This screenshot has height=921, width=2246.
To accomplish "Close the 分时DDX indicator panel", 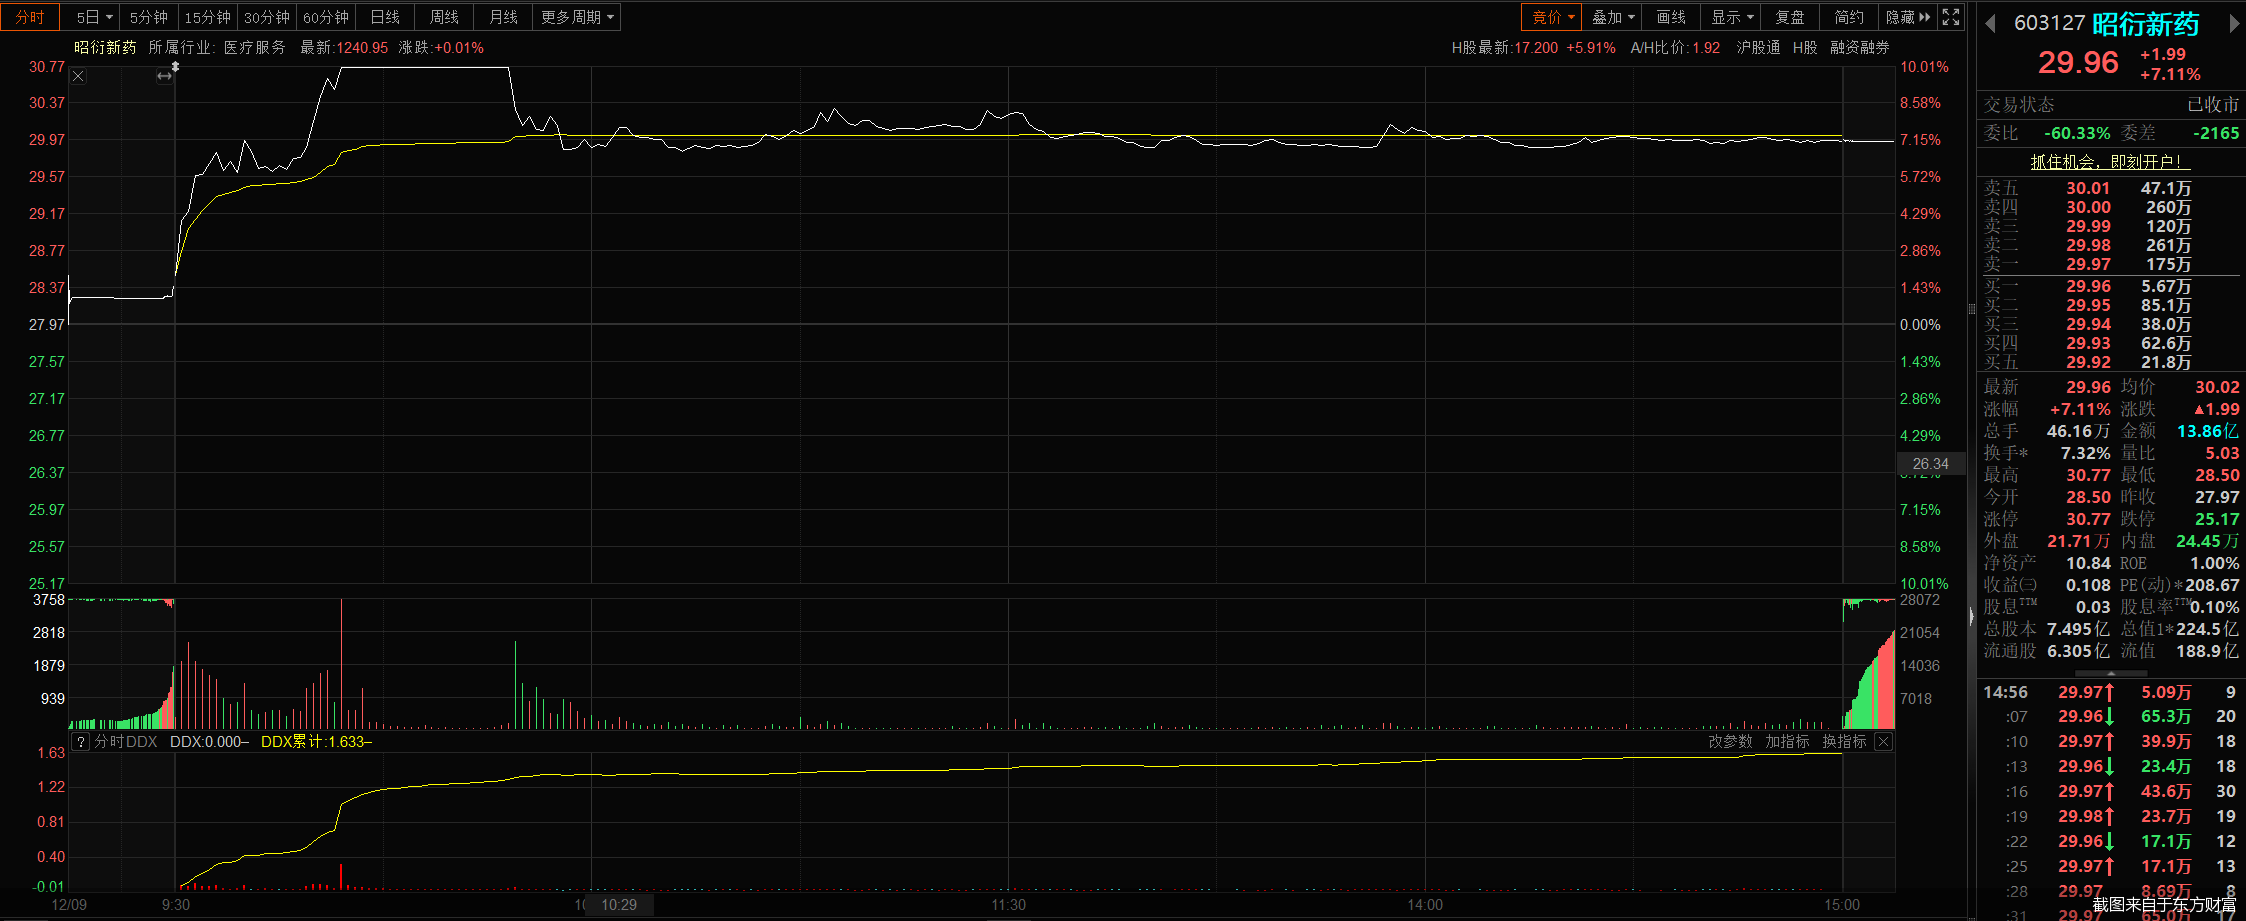I will click(x=1883, y=742).
